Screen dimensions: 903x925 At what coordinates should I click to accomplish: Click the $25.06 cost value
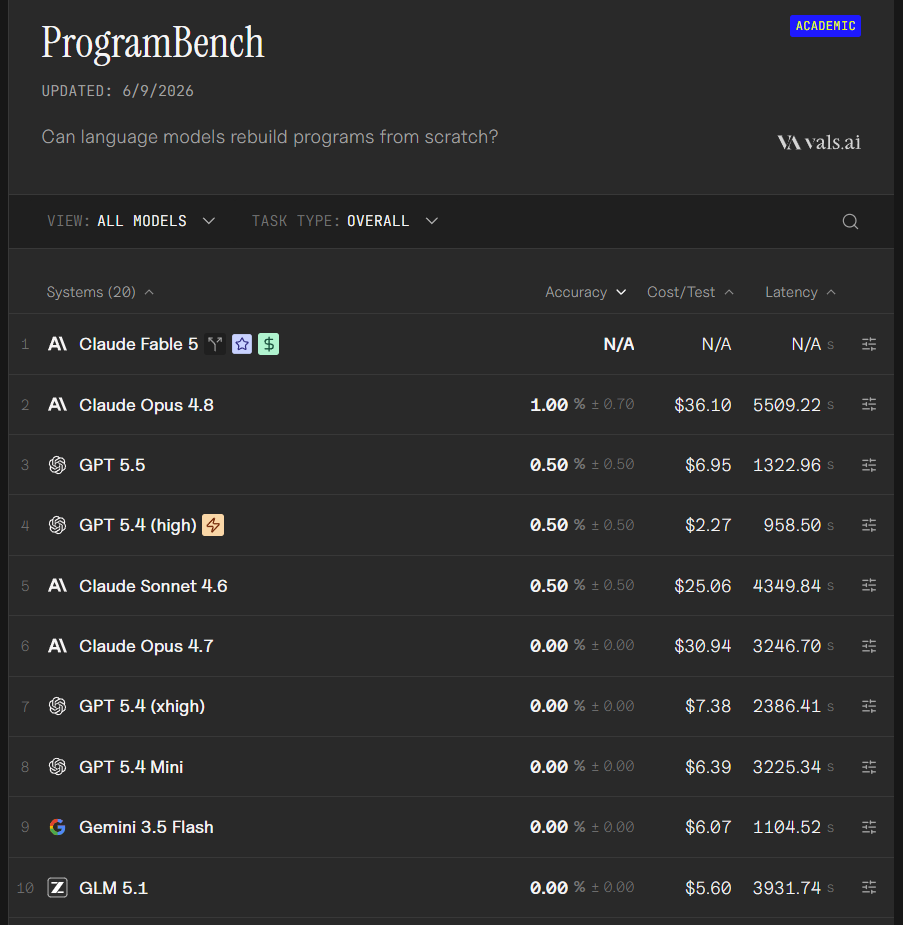(x=702, y=586)
